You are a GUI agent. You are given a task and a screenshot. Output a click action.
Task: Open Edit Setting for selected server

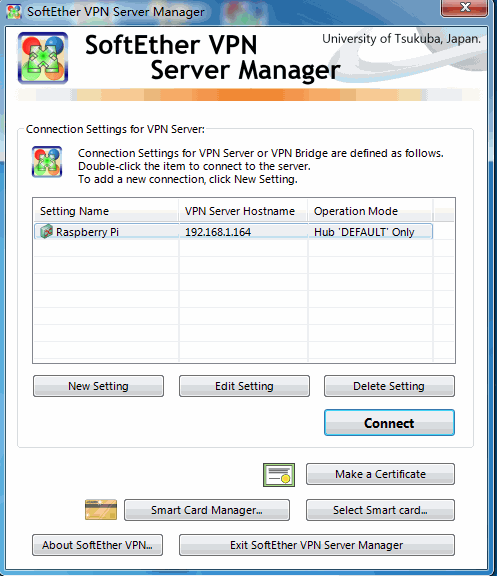coord(244,386)
